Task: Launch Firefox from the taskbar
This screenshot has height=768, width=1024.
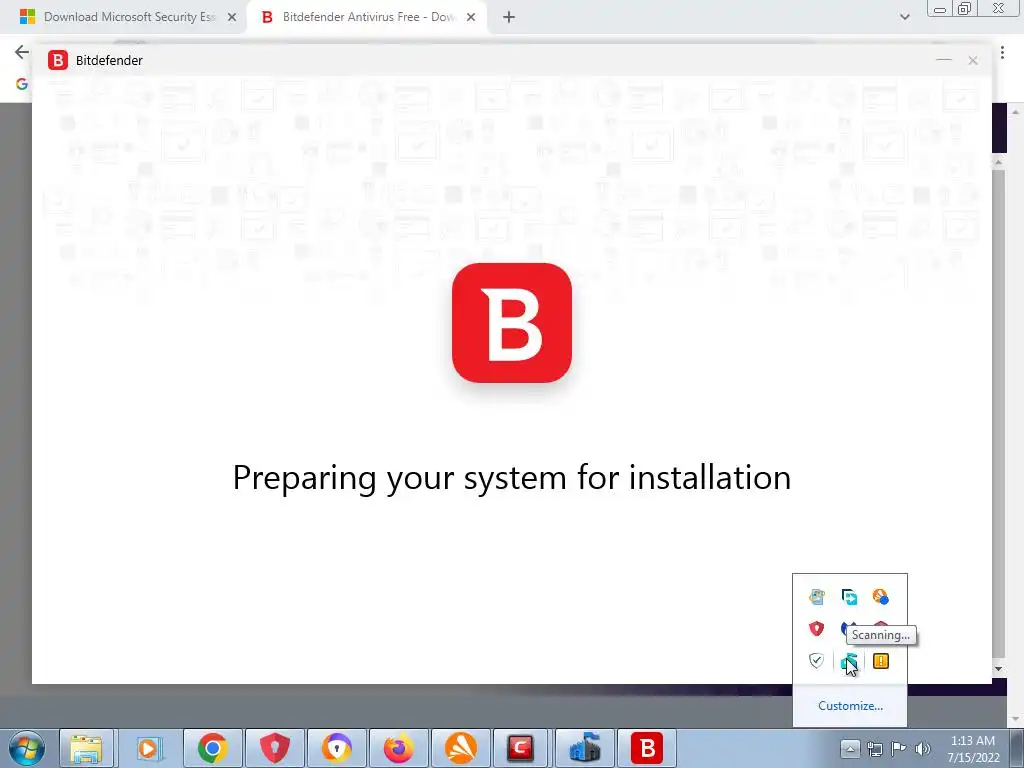Action: pos(398,748)
